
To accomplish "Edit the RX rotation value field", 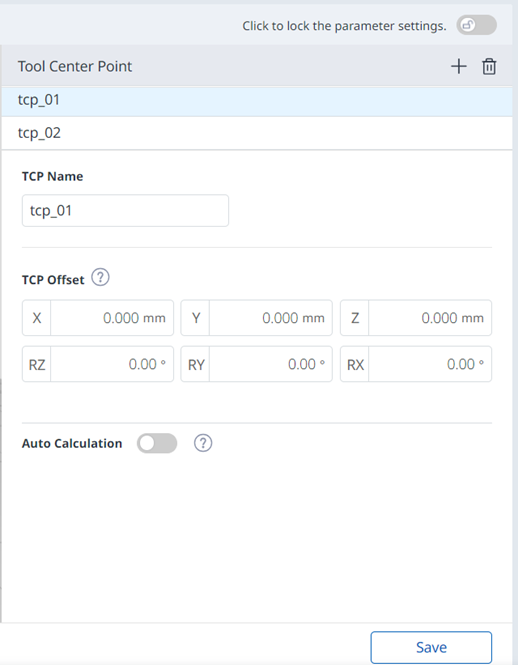I will [x=430, y=364].
